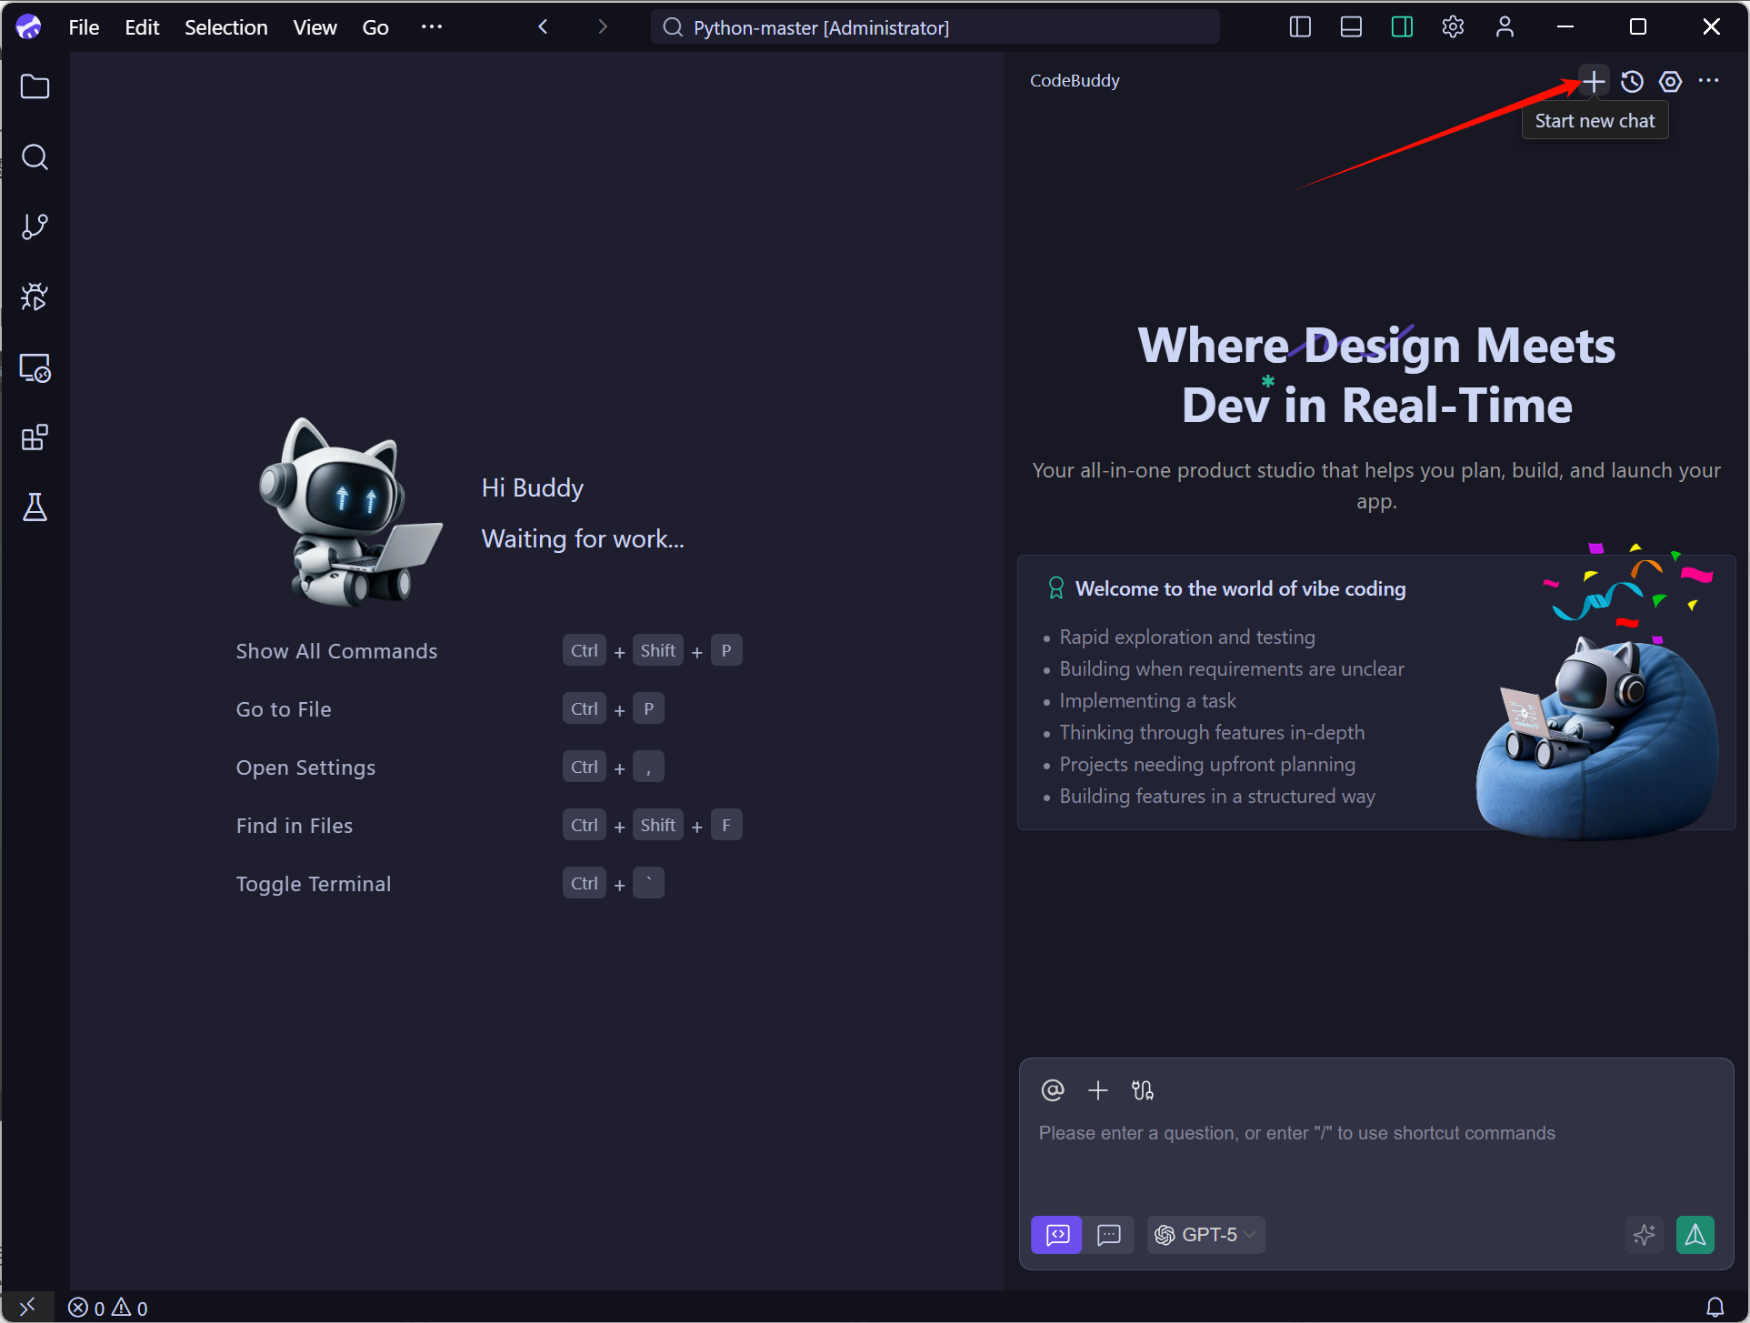Open the Run and Debug view
The image size is (1750, 1323).
click(x=35, y=297)
